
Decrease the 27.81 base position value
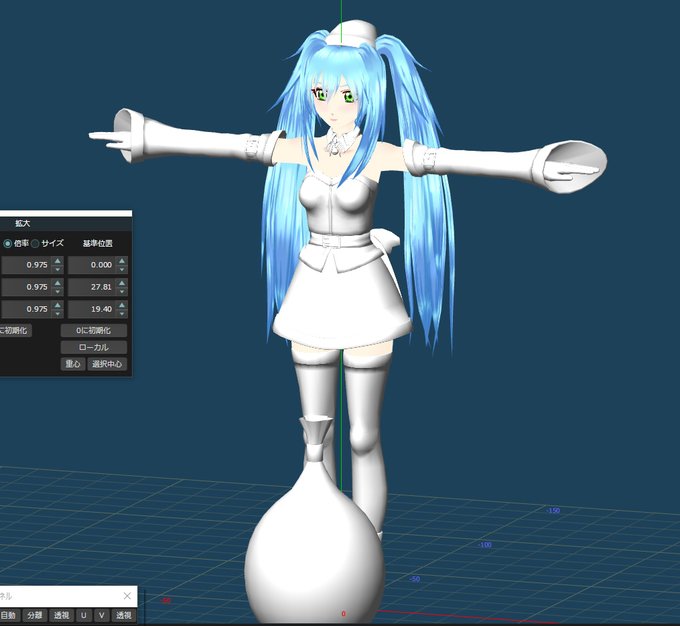coord(122,291)
